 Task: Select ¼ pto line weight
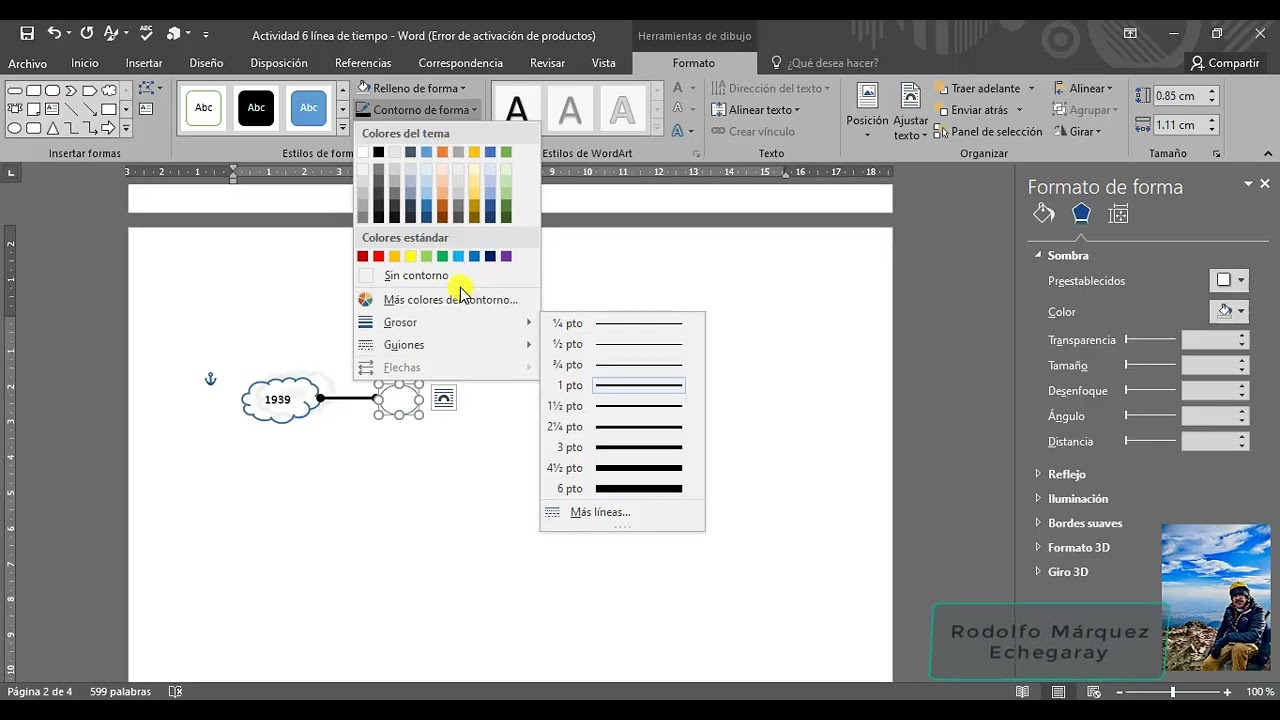[x=622, y=323]
